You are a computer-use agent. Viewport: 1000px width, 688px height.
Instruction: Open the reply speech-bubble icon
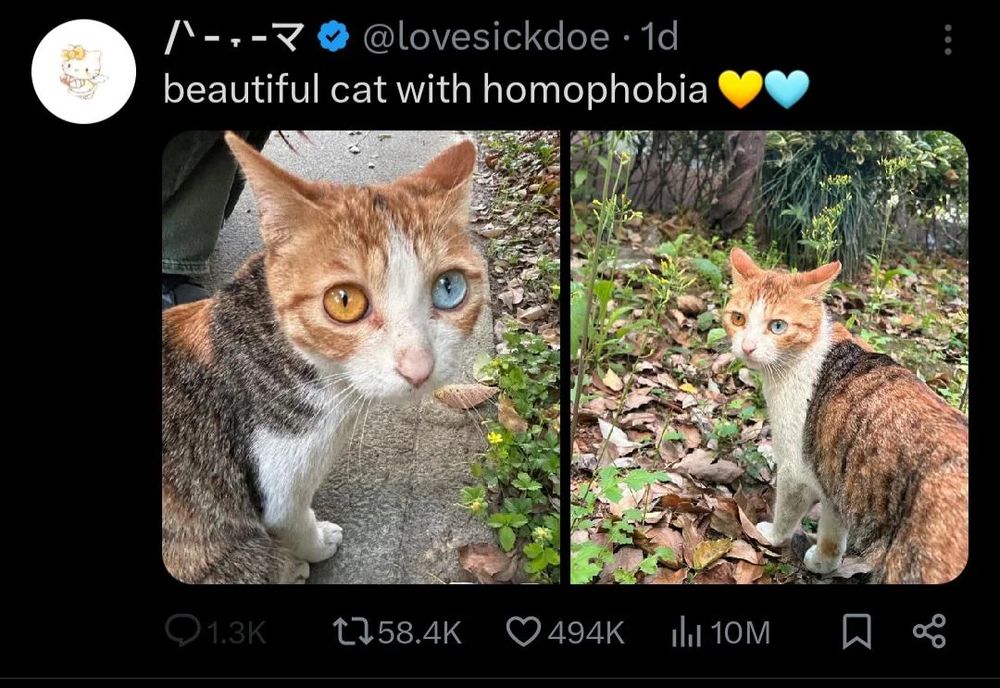(x=184, y=631)
